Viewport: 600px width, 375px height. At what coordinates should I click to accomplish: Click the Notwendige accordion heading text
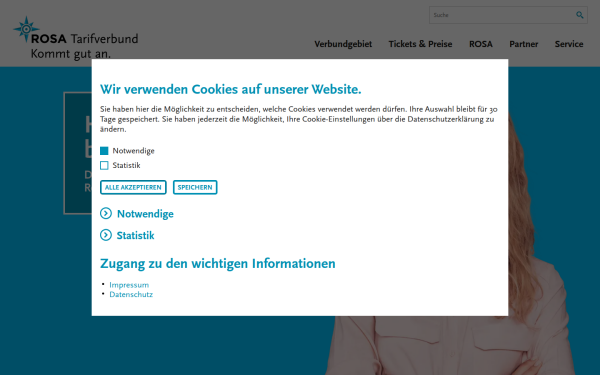145,214
